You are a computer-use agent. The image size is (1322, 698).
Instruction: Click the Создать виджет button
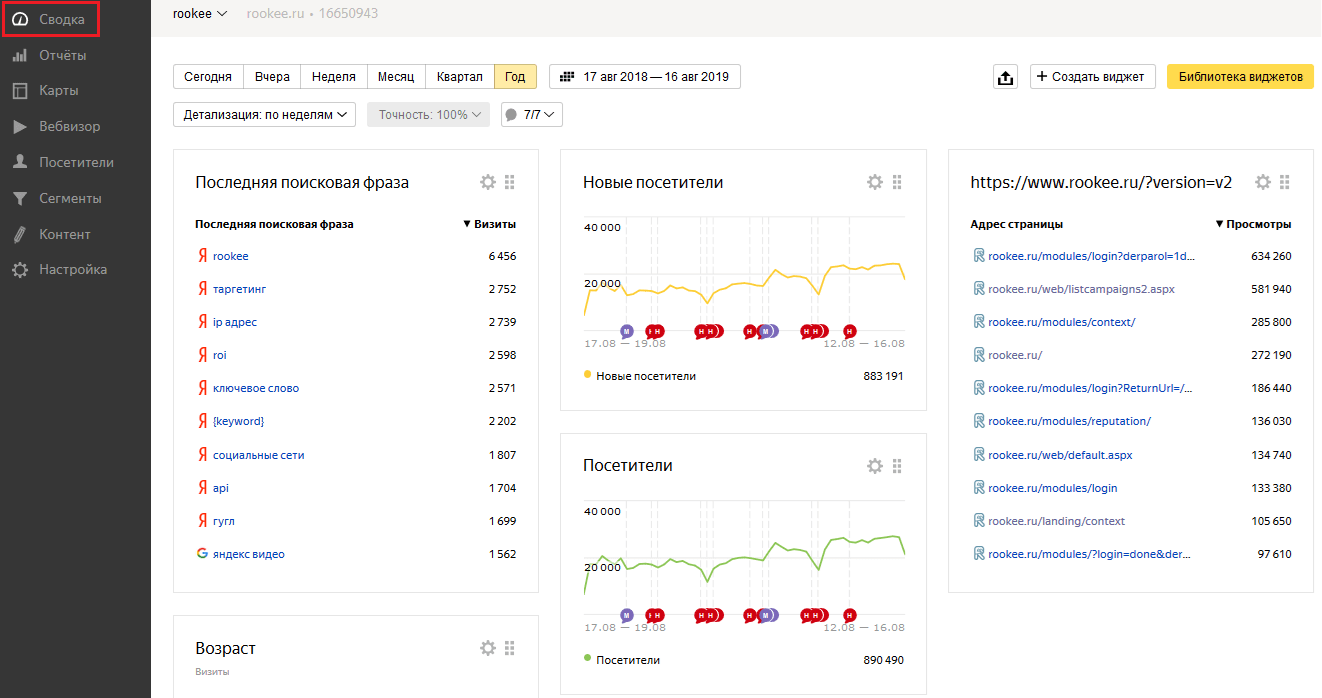click(x=1092, y=77)
